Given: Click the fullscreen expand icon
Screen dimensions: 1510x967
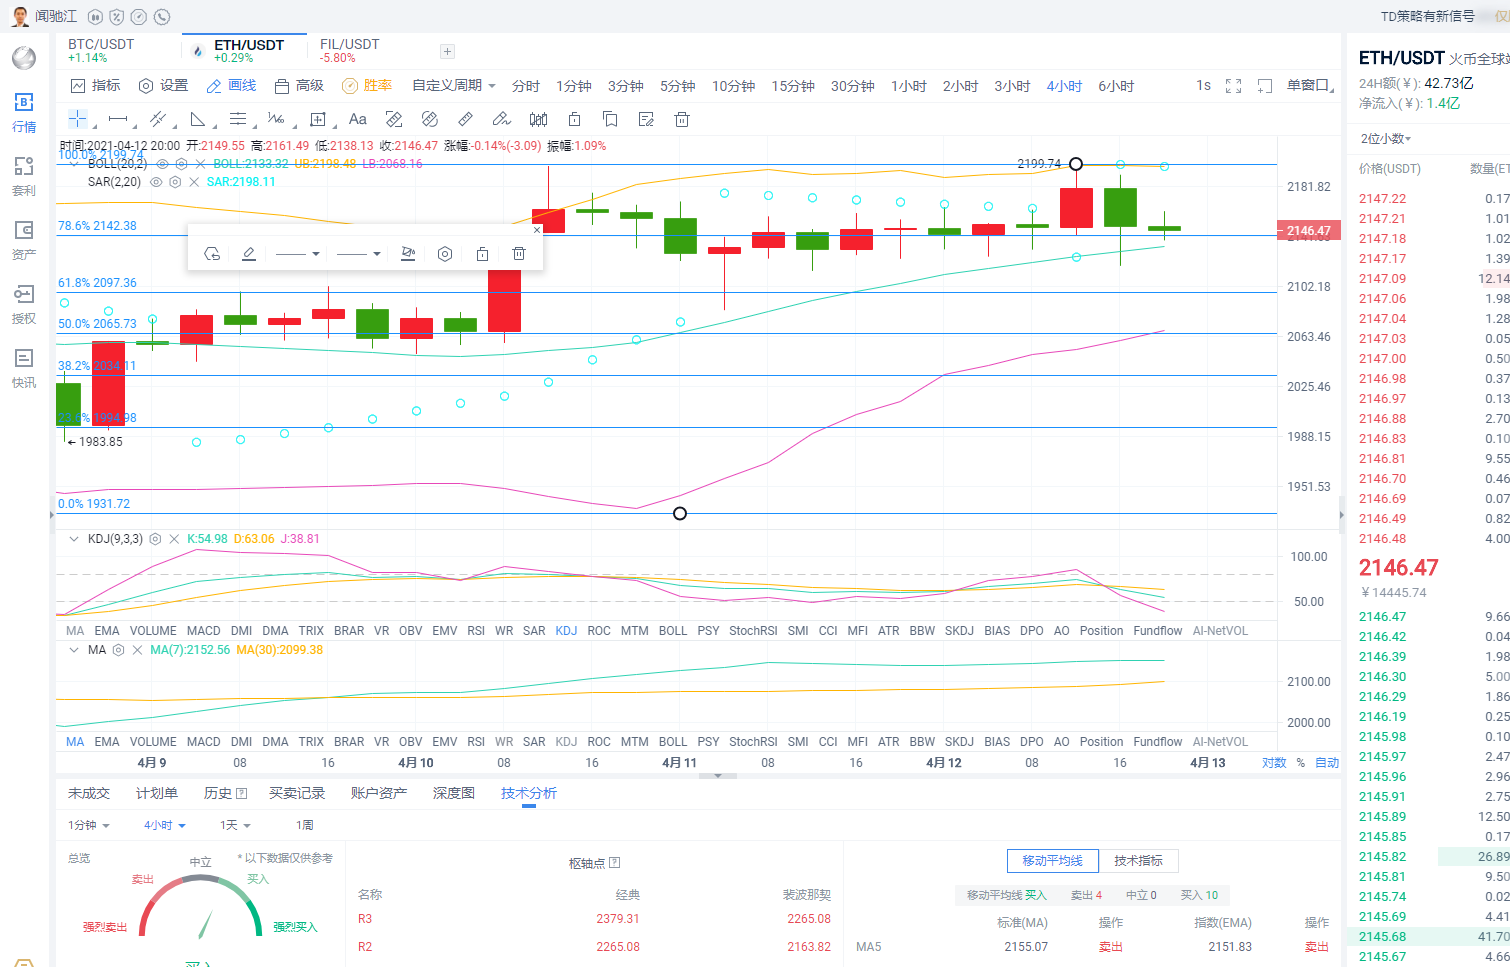Looking at the screenshot, I should (1233, 86).
